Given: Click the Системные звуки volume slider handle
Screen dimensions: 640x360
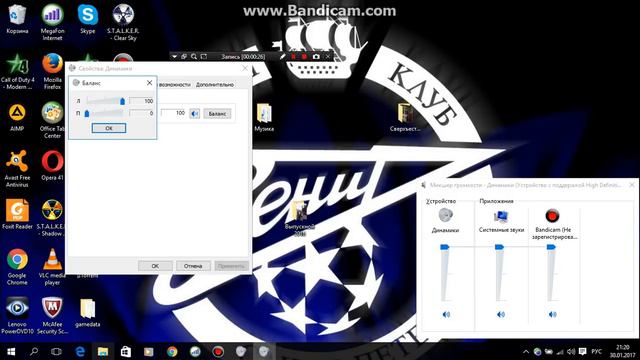Looking at the screenshot, I should pyautogui.click(x=499, y=247).
